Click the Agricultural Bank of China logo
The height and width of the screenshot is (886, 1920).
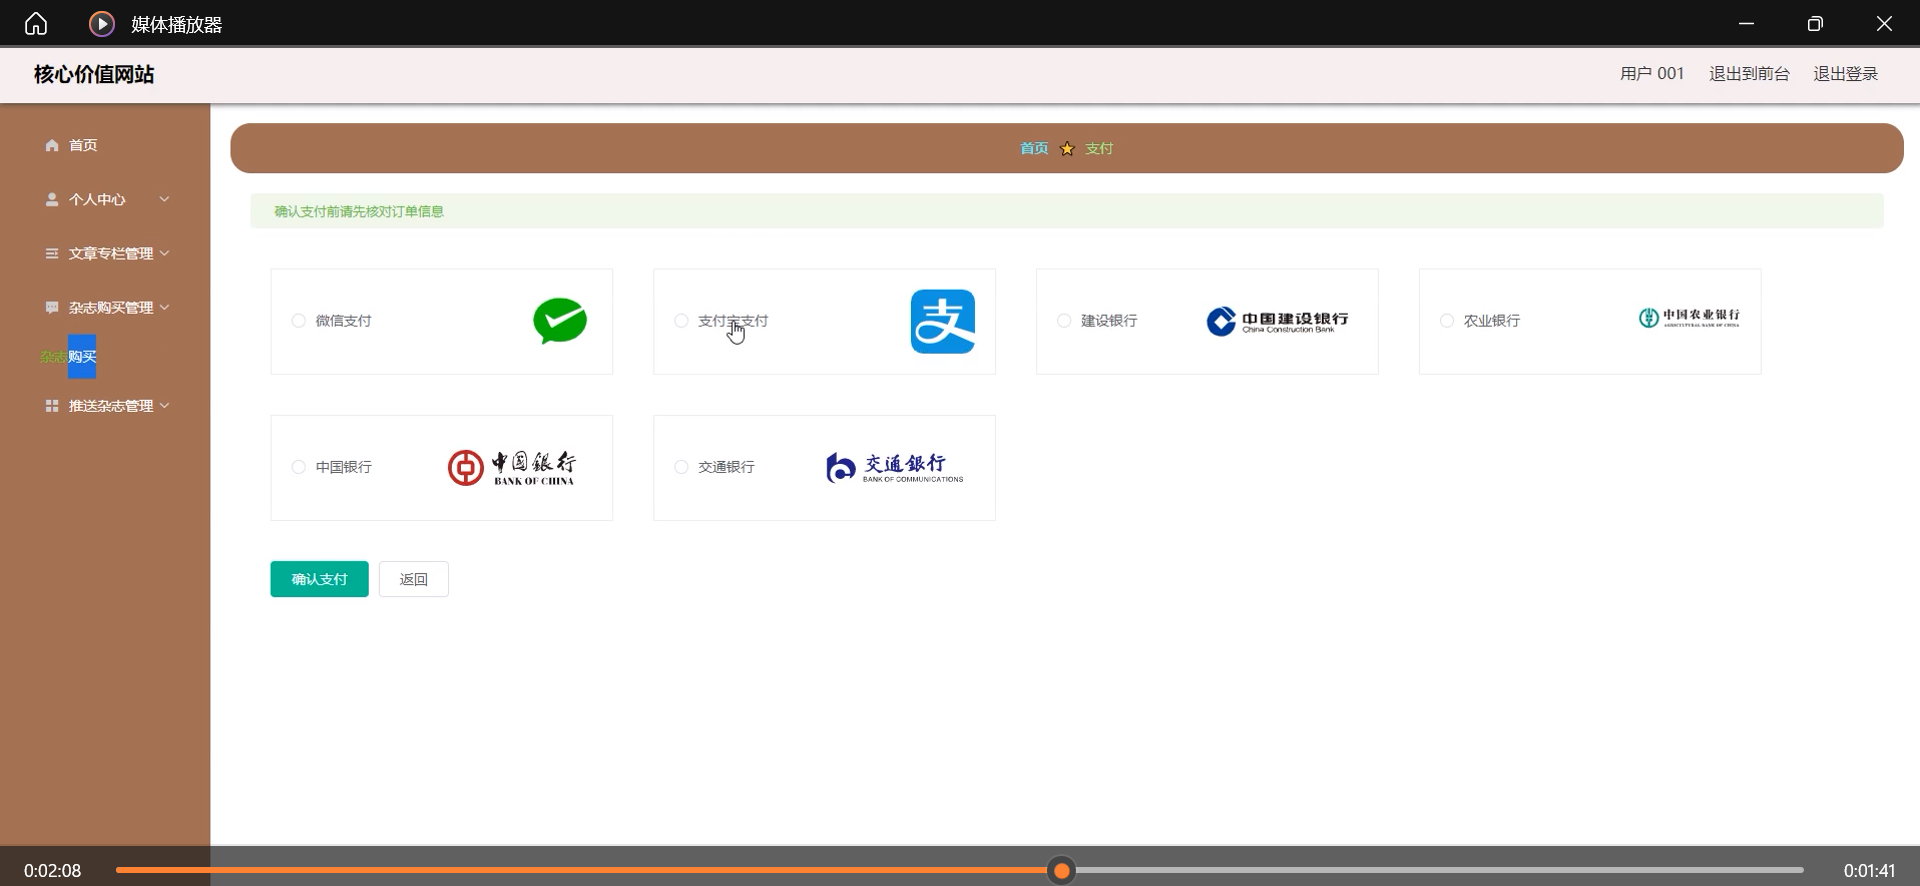(1689, 318)
